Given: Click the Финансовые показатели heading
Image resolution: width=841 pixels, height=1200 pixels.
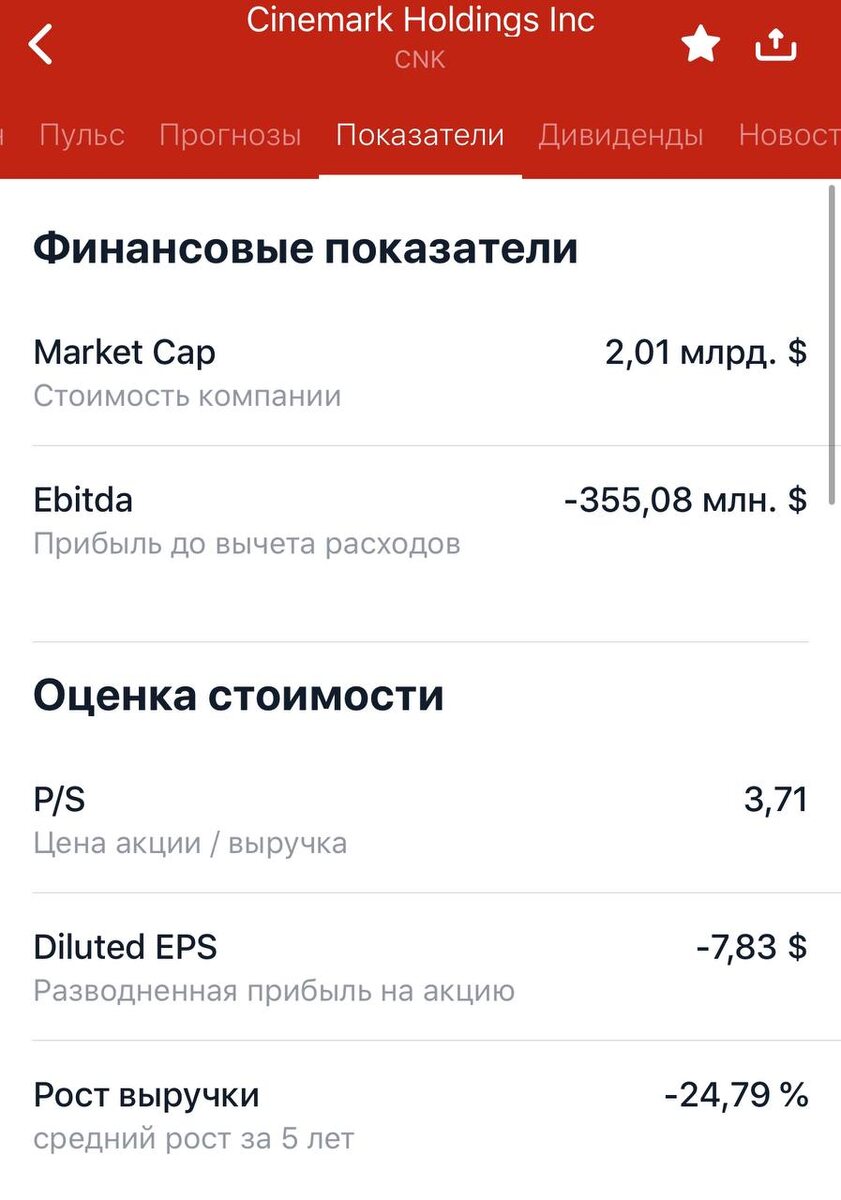Looking at the screenshot, I should [x=306, y=248].
